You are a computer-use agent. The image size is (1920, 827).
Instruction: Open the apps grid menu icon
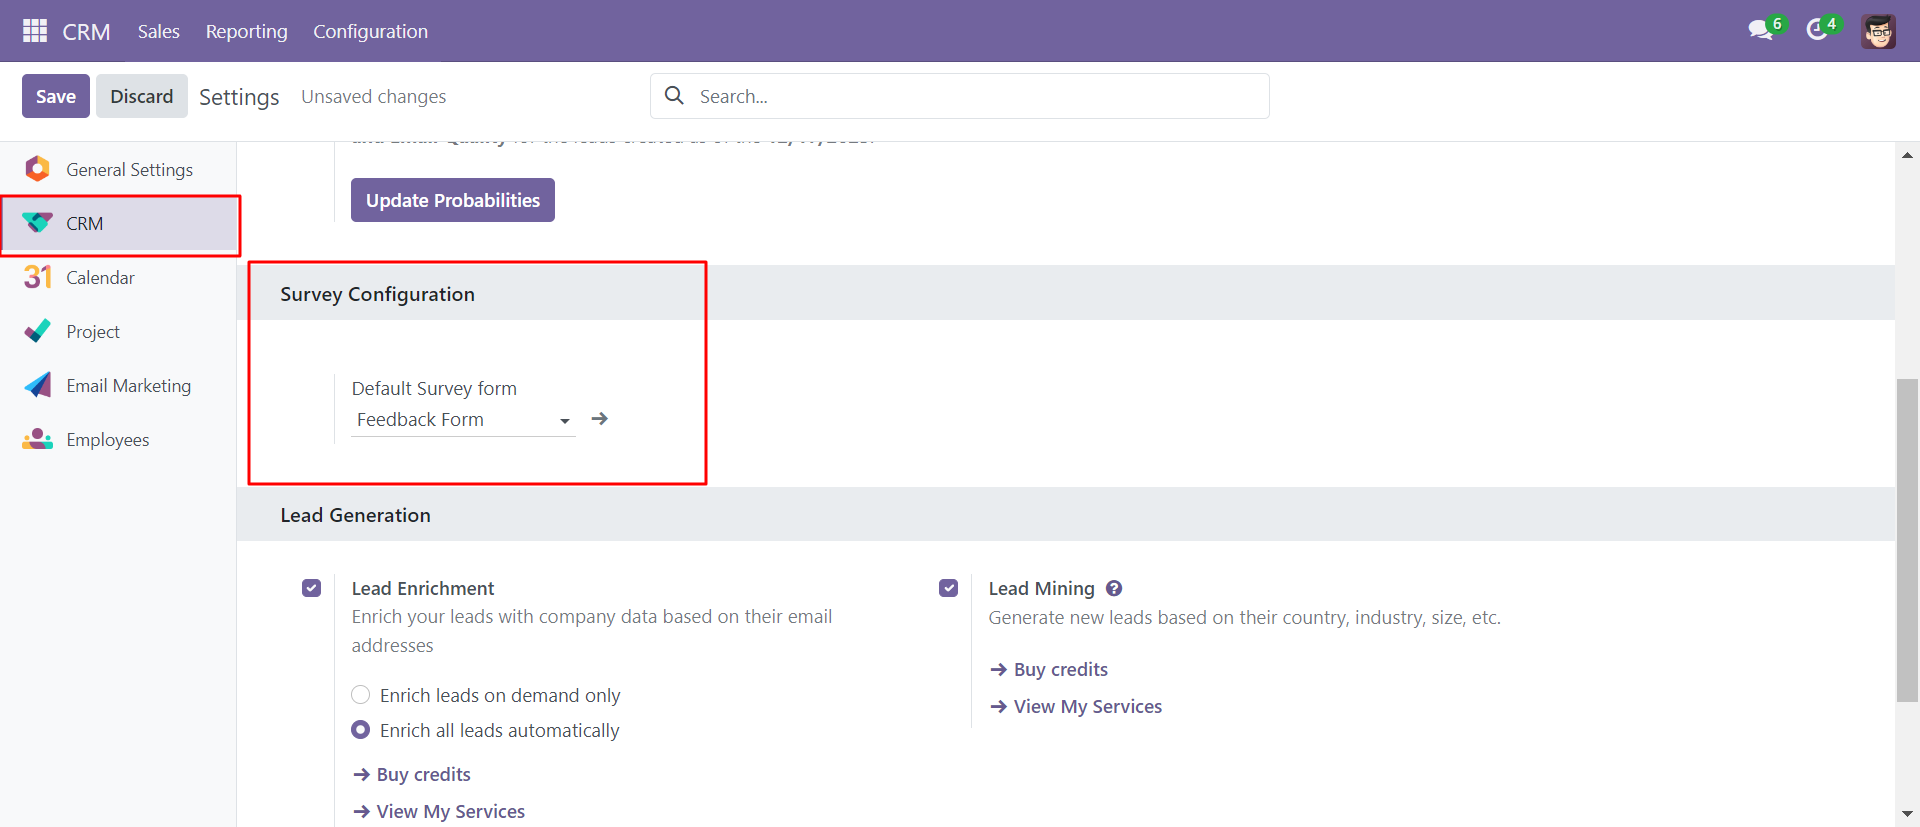coord(35,31)
